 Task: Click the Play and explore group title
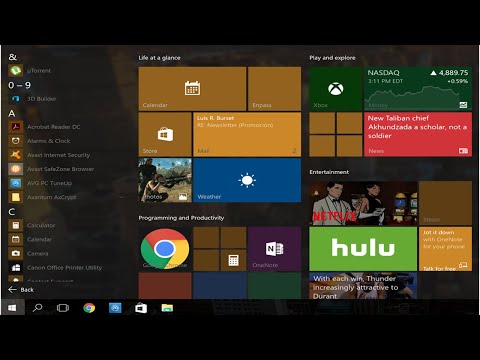[332, 58]
